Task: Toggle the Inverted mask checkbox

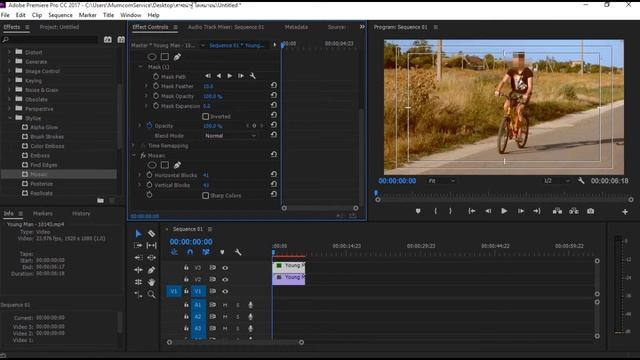Action: (x=206, y=116)
